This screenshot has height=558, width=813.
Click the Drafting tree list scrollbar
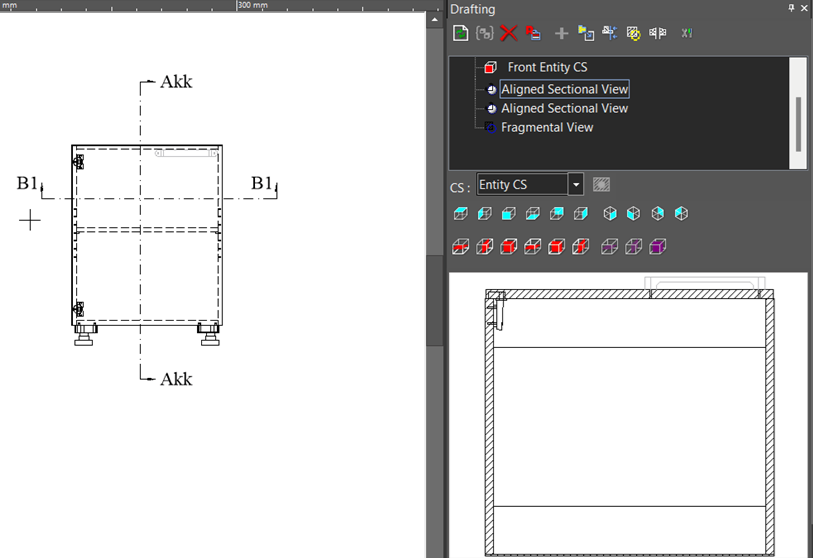pyautogui.click(x=798, y=124)
